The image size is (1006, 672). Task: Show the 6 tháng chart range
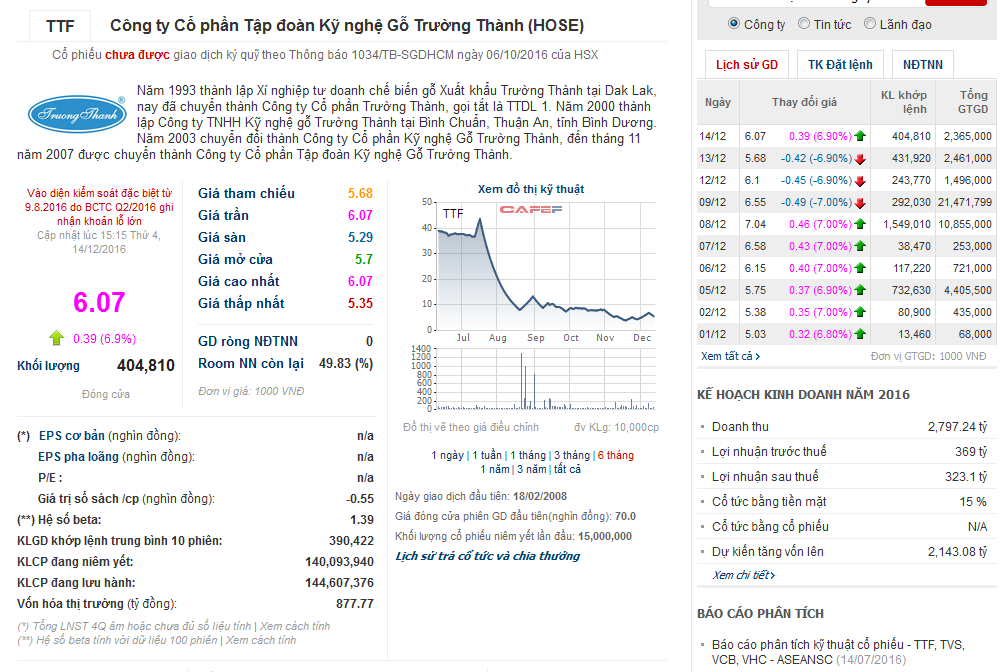(x=615, y=455)
